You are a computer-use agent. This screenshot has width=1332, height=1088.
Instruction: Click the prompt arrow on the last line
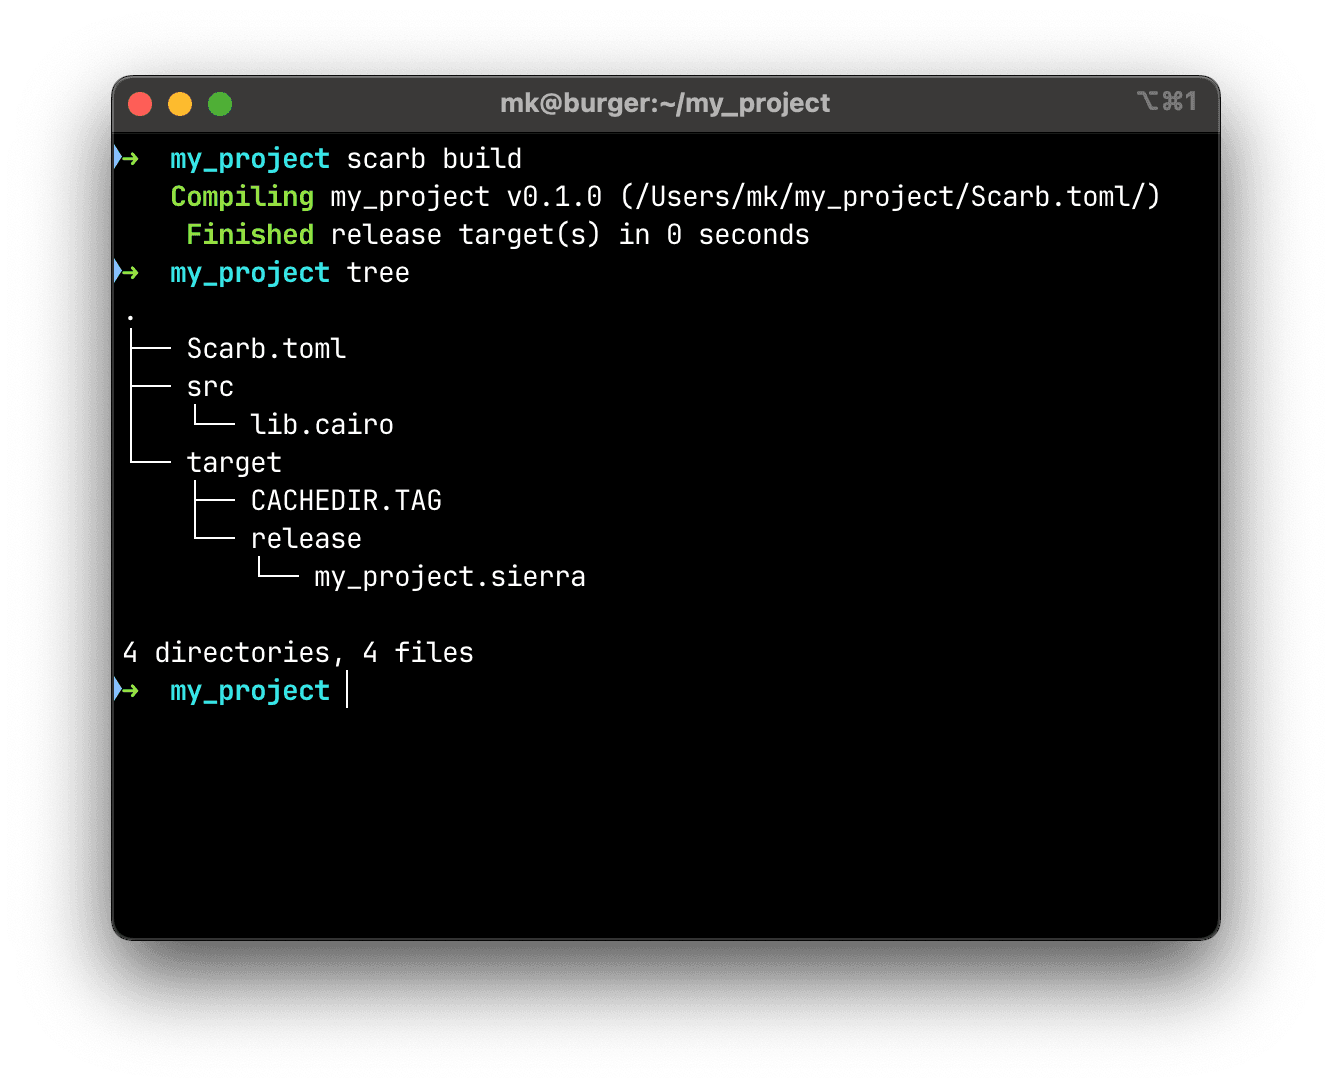127,690
